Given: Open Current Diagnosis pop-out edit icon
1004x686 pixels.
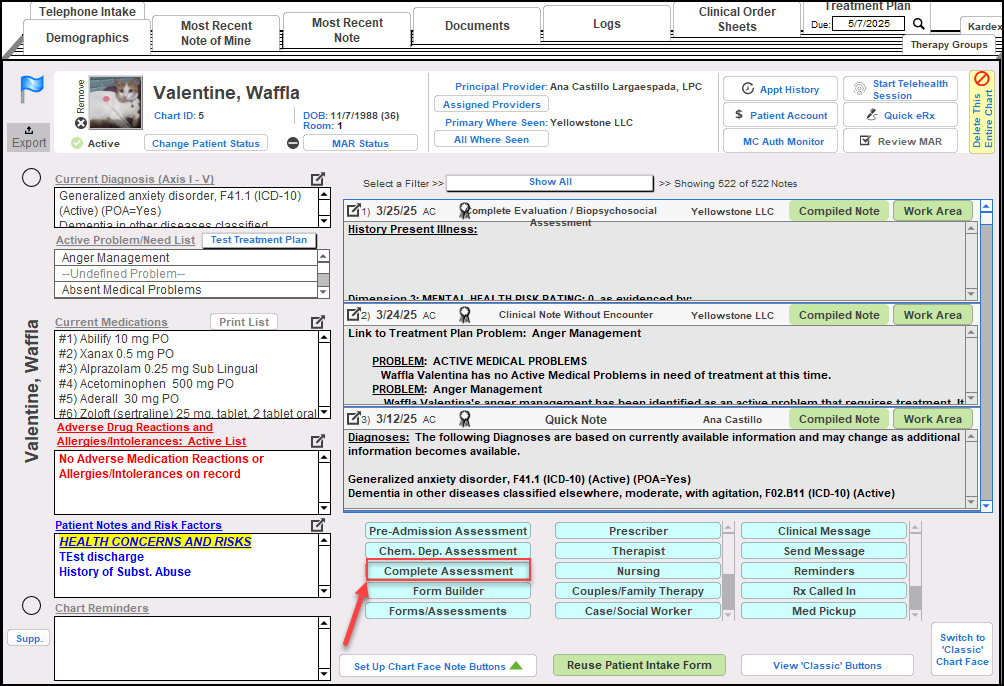Looking at the screenshot, I should [x=318, y=179].
